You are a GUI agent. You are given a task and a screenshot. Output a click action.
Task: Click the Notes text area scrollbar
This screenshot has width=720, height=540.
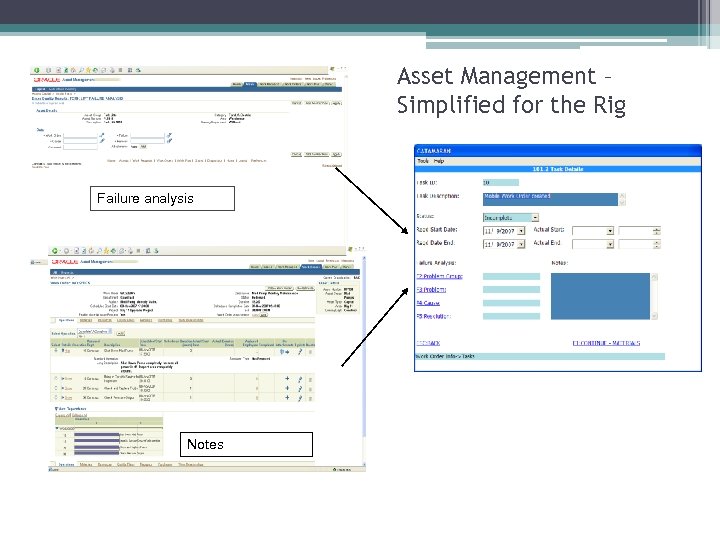coord(654,296)
